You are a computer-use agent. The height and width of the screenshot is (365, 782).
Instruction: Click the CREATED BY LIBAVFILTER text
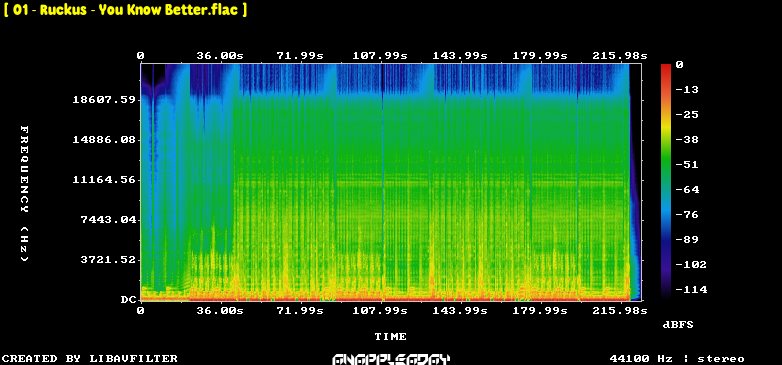pos(90,359)
